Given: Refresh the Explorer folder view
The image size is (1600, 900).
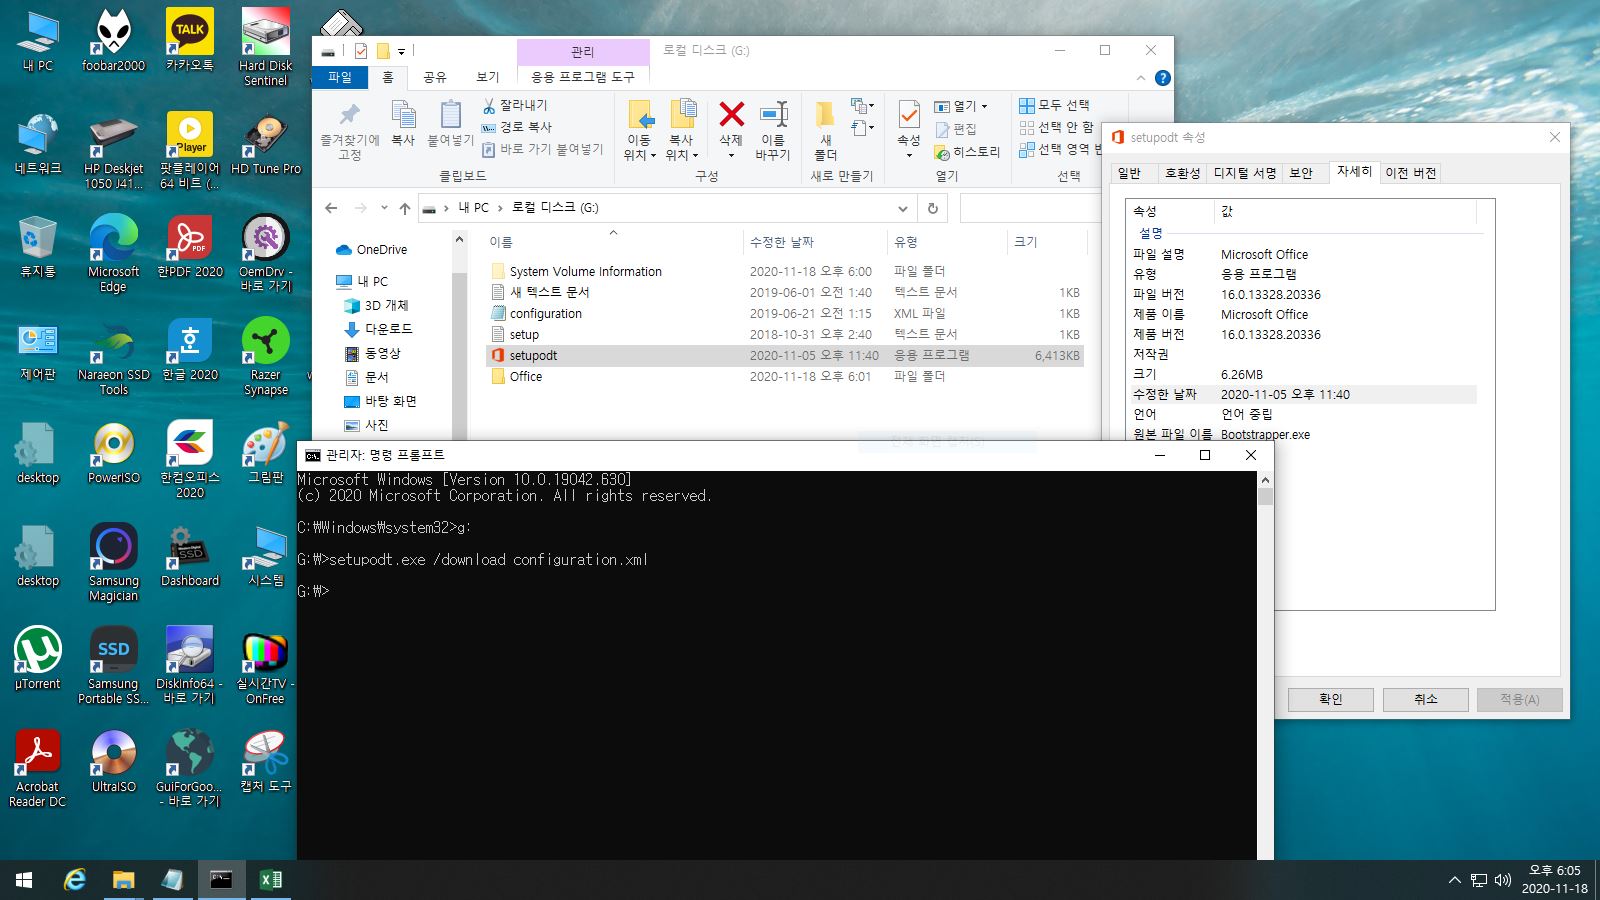Looking at the screenshot, I should click(x=933, y=208).
